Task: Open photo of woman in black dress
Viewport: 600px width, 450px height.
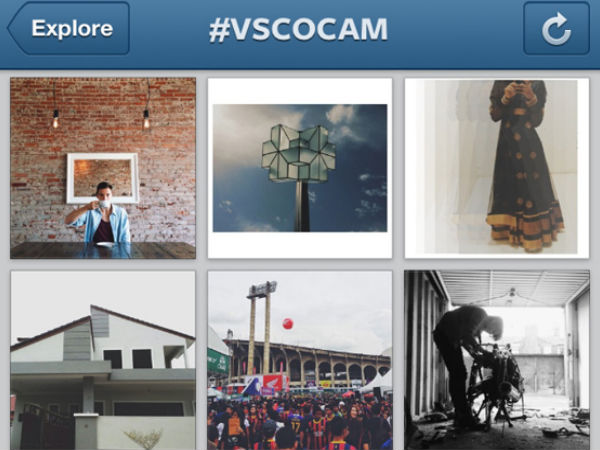Action: 497,168
